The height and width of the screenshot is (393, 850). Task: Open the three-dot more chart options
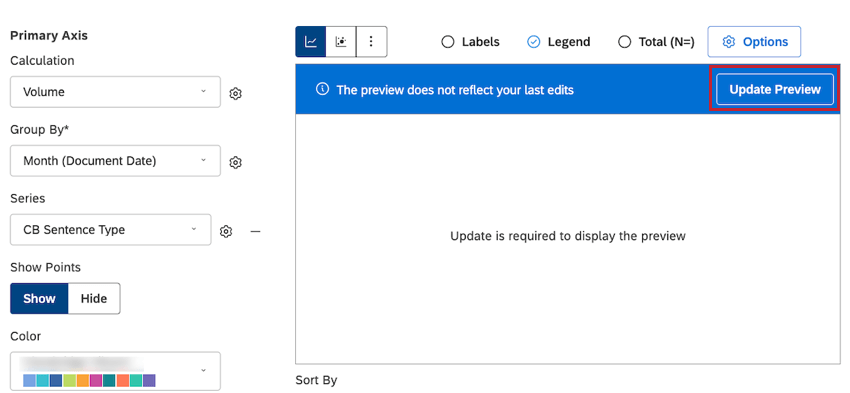pyautogui.click(x=371, y=42)
